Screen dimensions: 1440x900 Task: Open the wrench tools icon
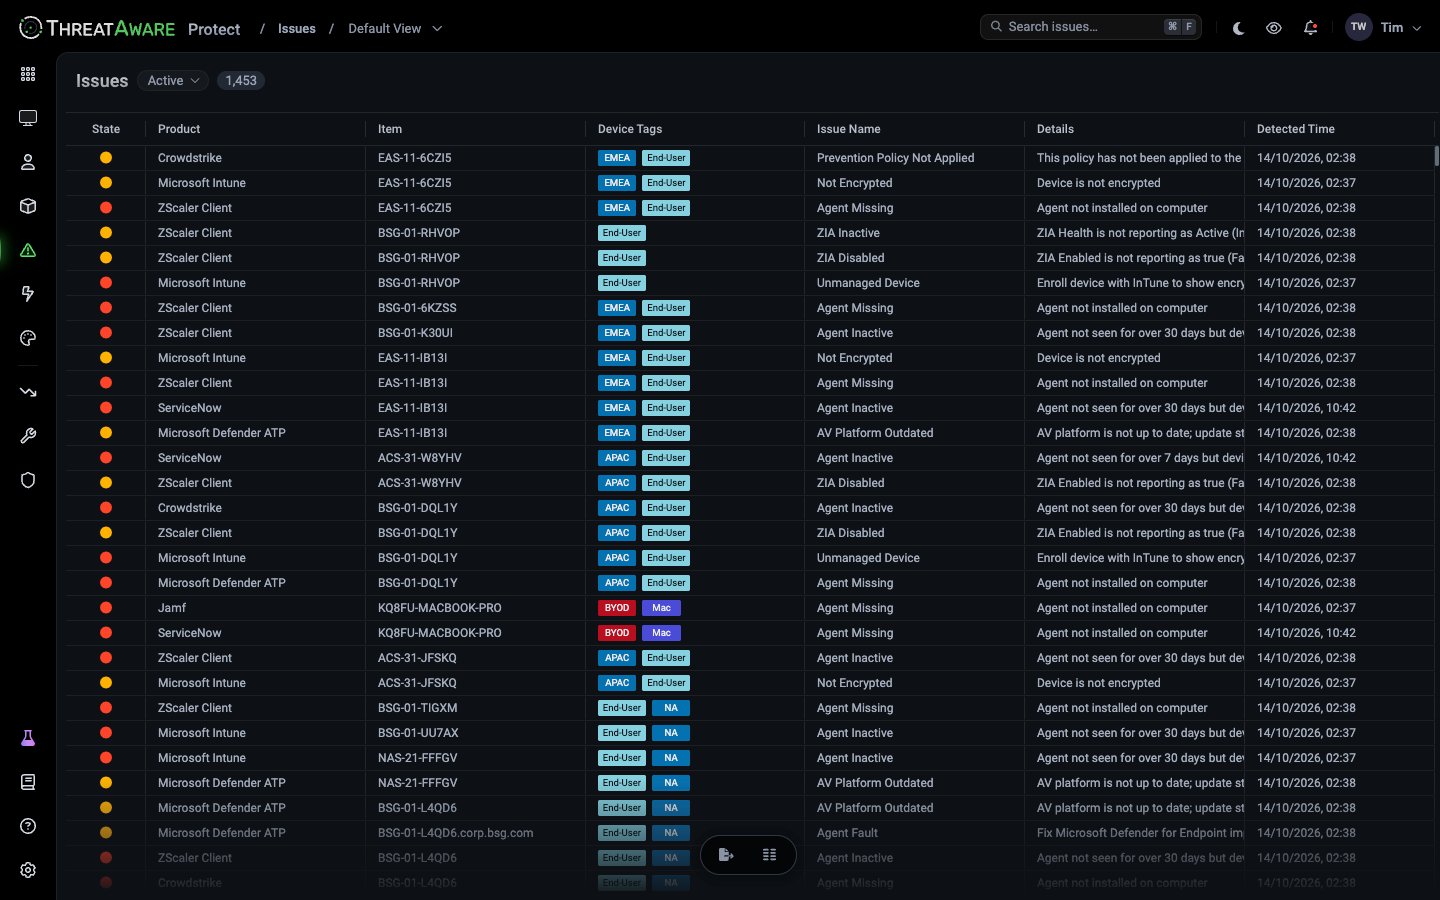pyautogui.click(x=28, y=436)
